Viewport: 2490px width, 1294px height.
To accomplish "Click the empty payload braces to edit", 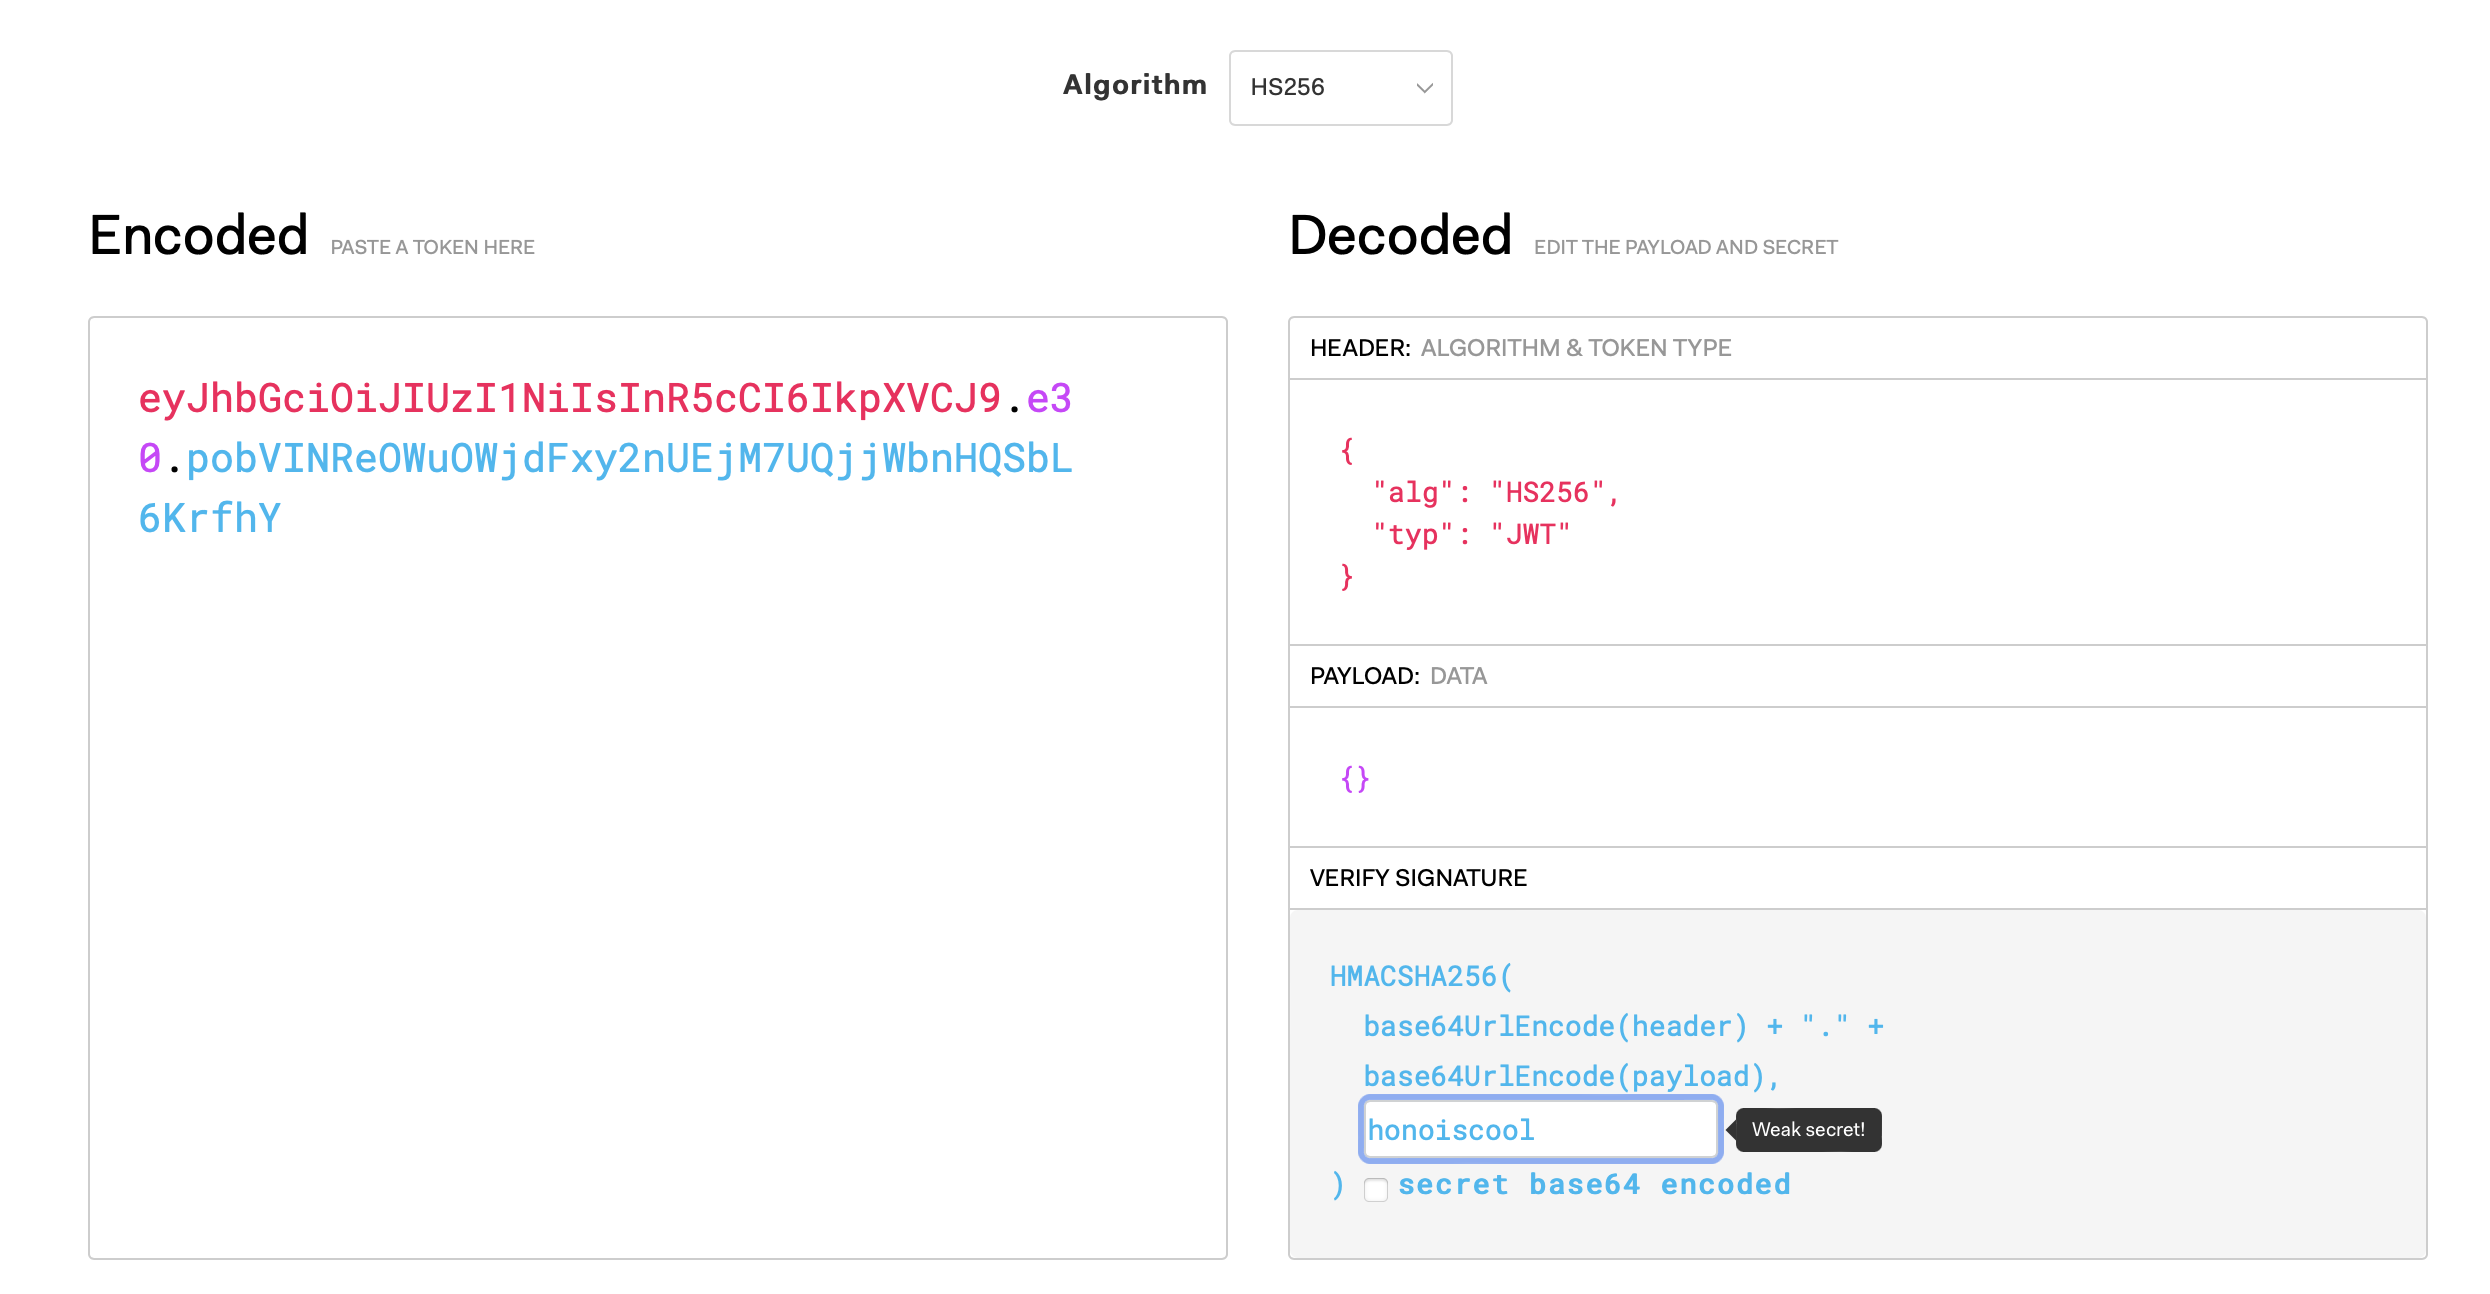I will (1357, 779).
